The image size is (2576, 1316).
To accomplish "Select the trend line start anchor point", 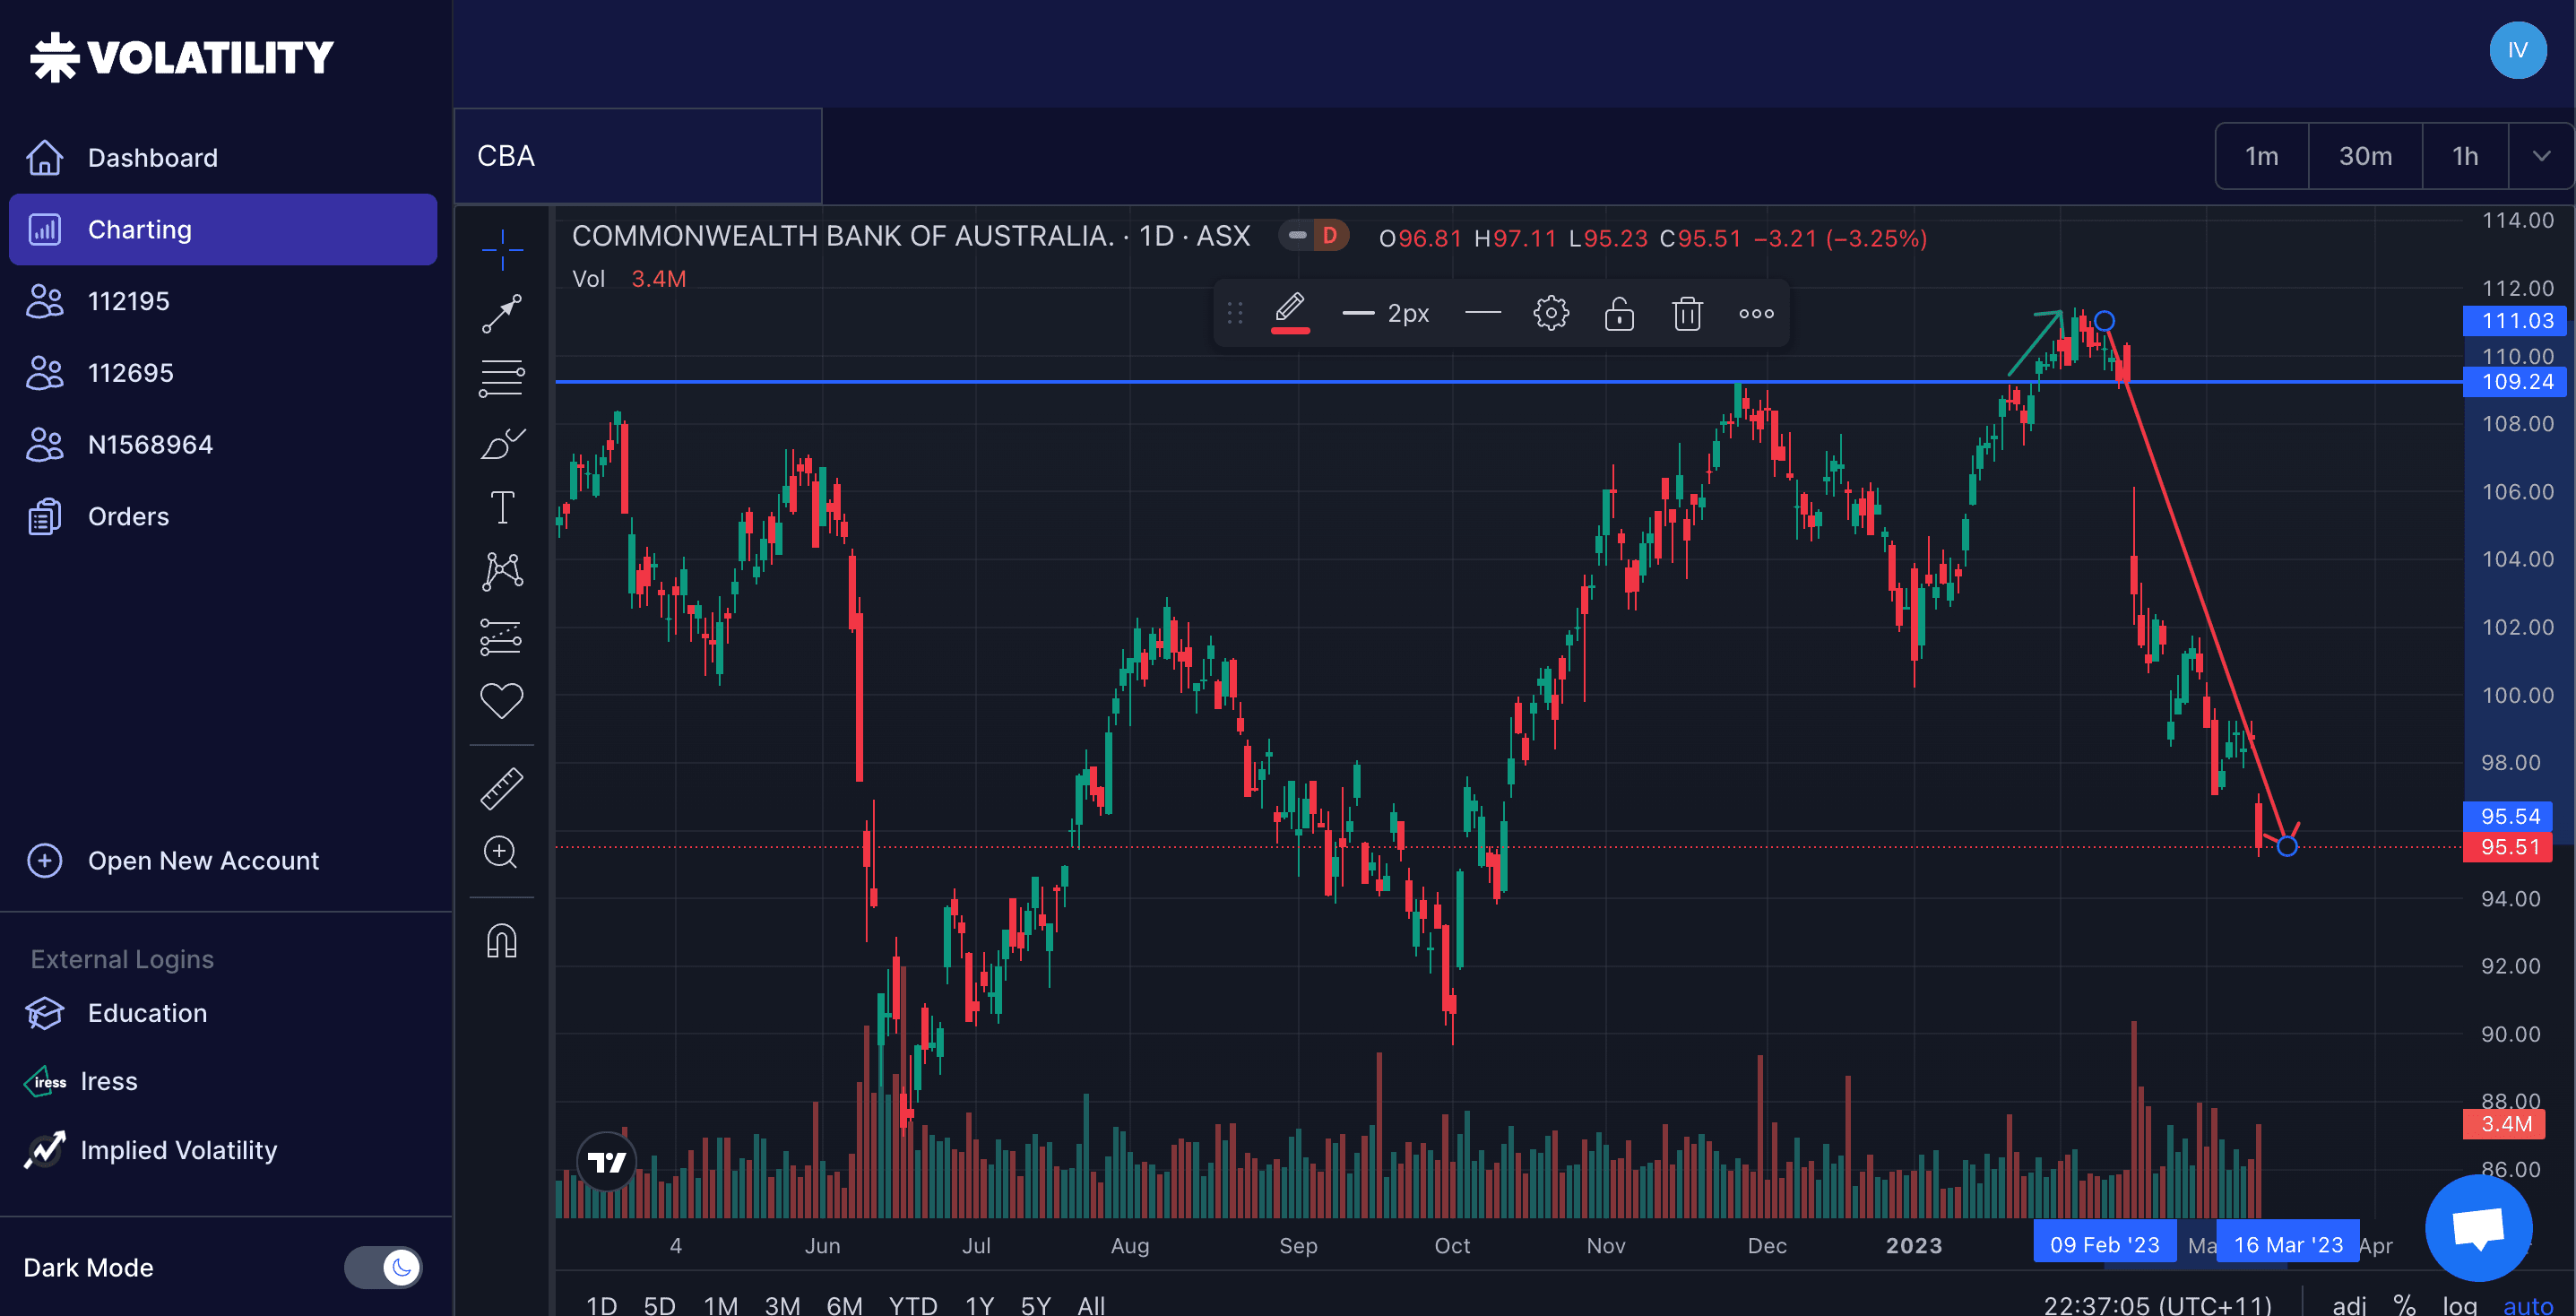I will pos(2104,321).
